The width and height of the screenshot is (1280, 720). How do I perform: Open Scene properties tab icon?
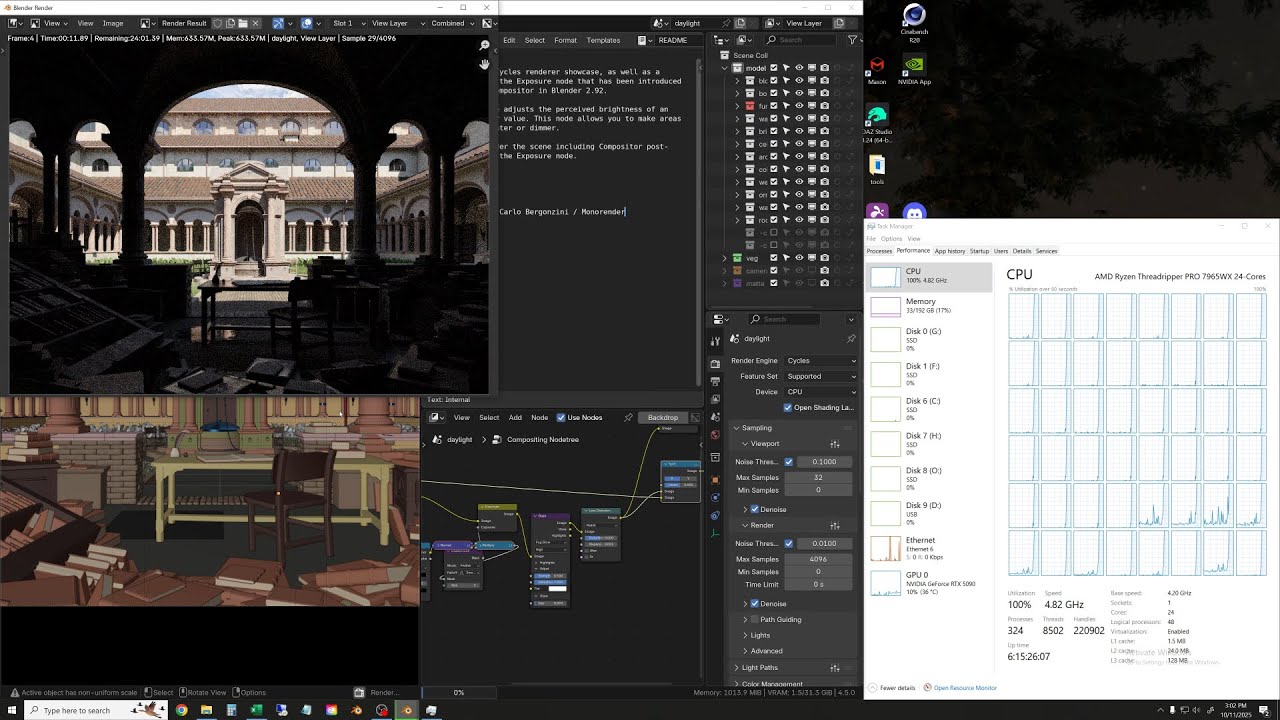[715, 416]
